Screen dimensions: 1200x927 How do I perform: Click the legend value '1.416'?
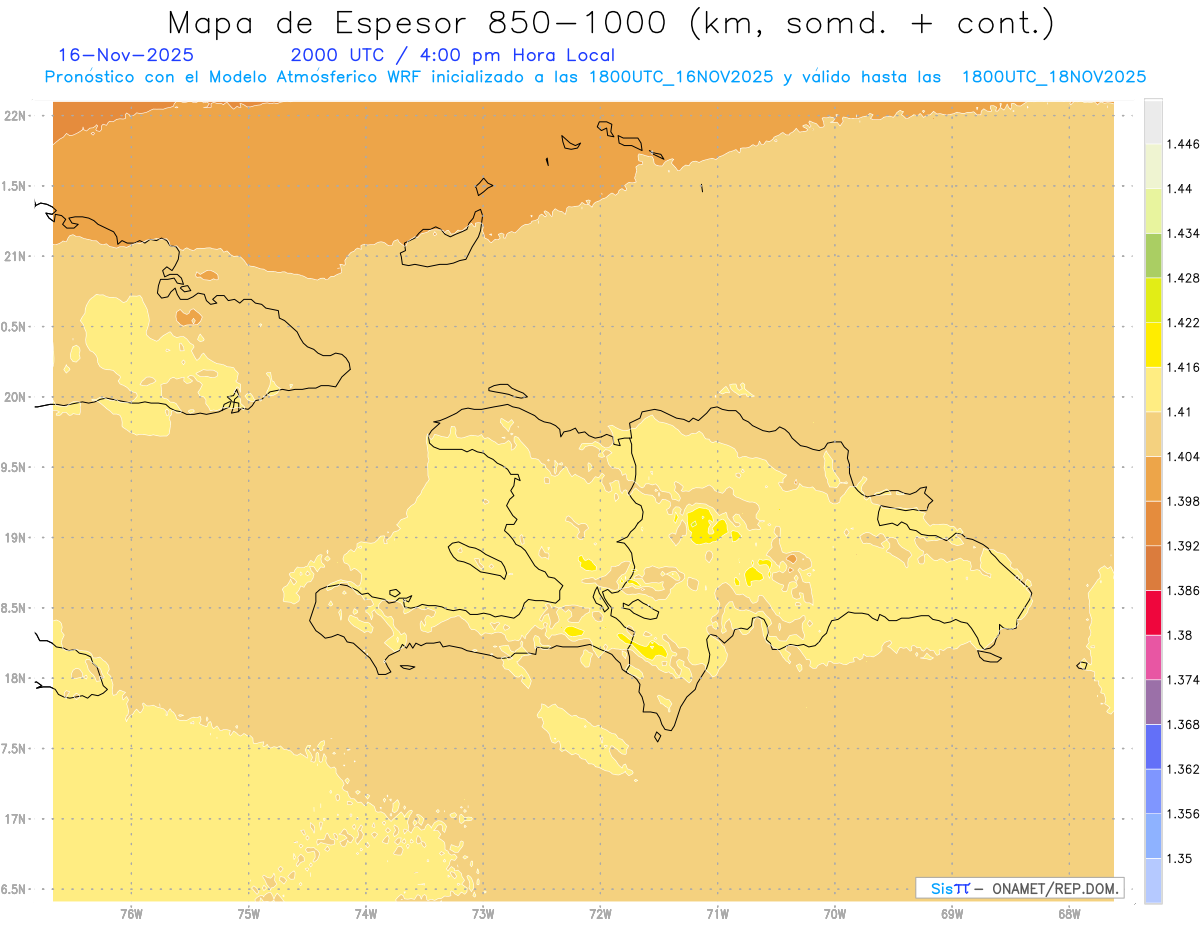tap(1184, 367)
